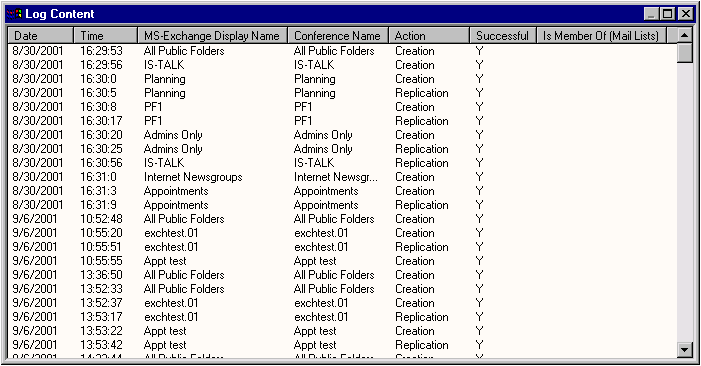Image resolution: width=701 pixels, height=366 pixels.
Task: Minimize the Log Content window
Action: pos(651,14)
